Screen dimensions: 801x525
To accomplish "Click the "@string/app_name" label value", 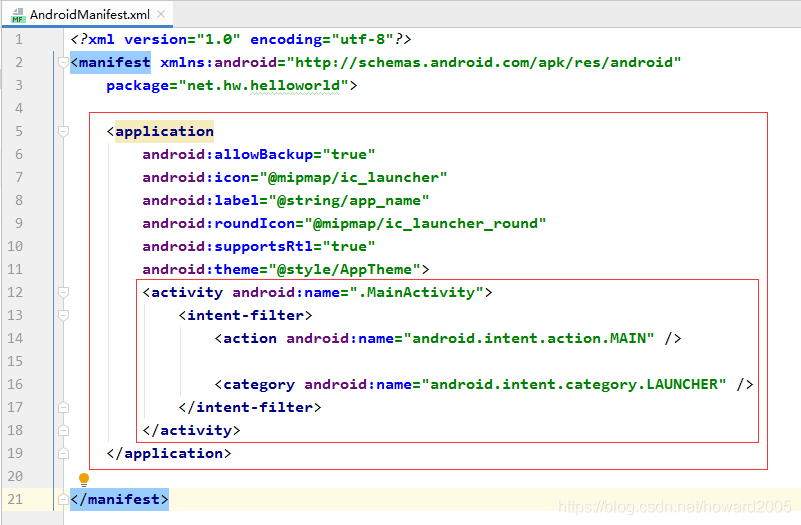I will 349,200.
